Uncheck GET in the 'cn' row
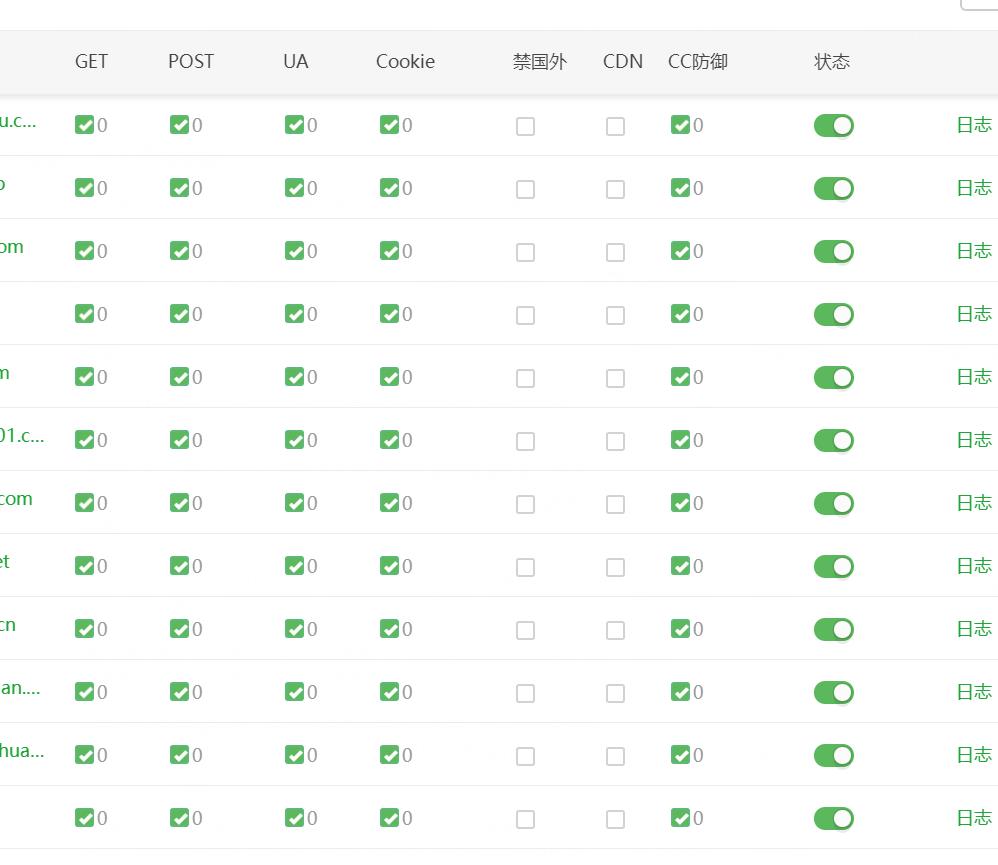This screenshot has width=998, height=865. (84, 629)
